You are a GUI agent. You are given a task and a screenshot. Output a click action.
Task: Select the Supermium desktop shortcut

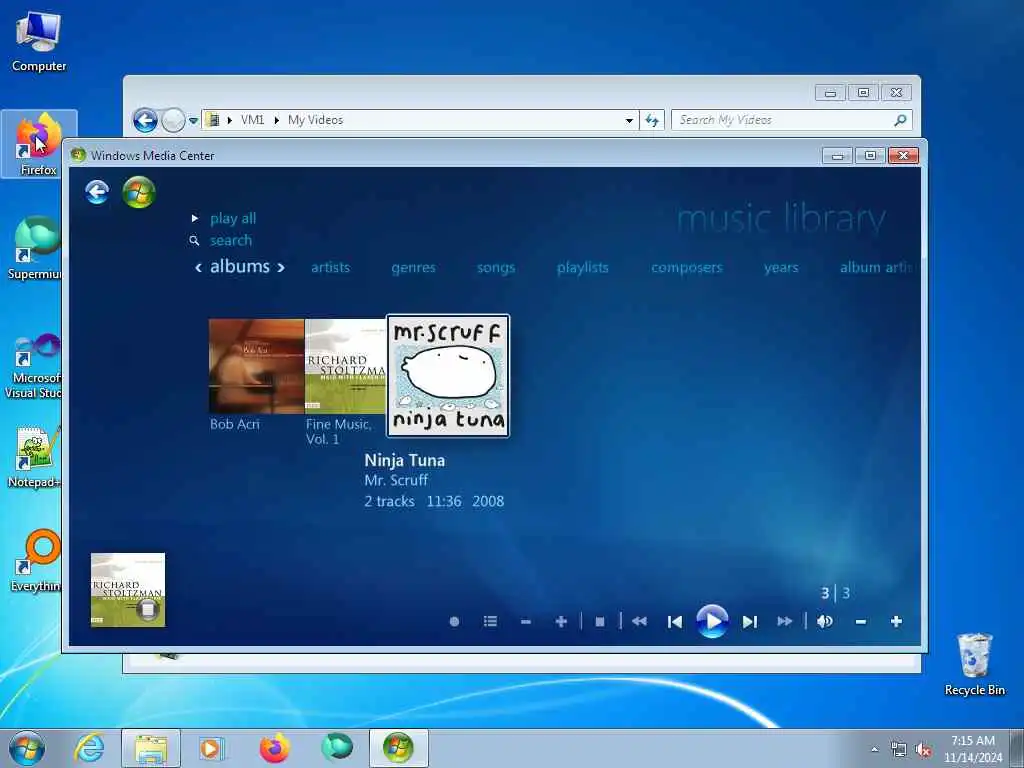click(x=35, y=248)
